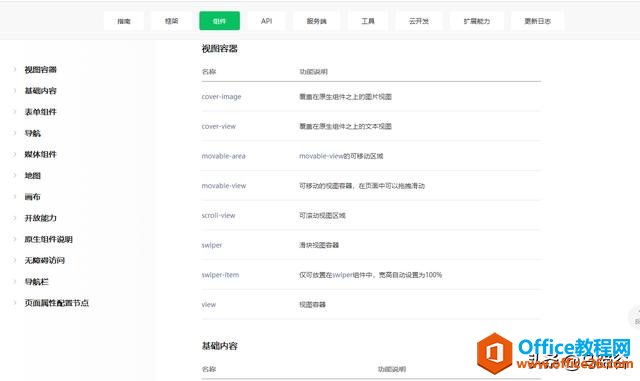The width and height of the screenshot is (640, 381).
Task: Open the view component link
Action: tap(209, 305)
